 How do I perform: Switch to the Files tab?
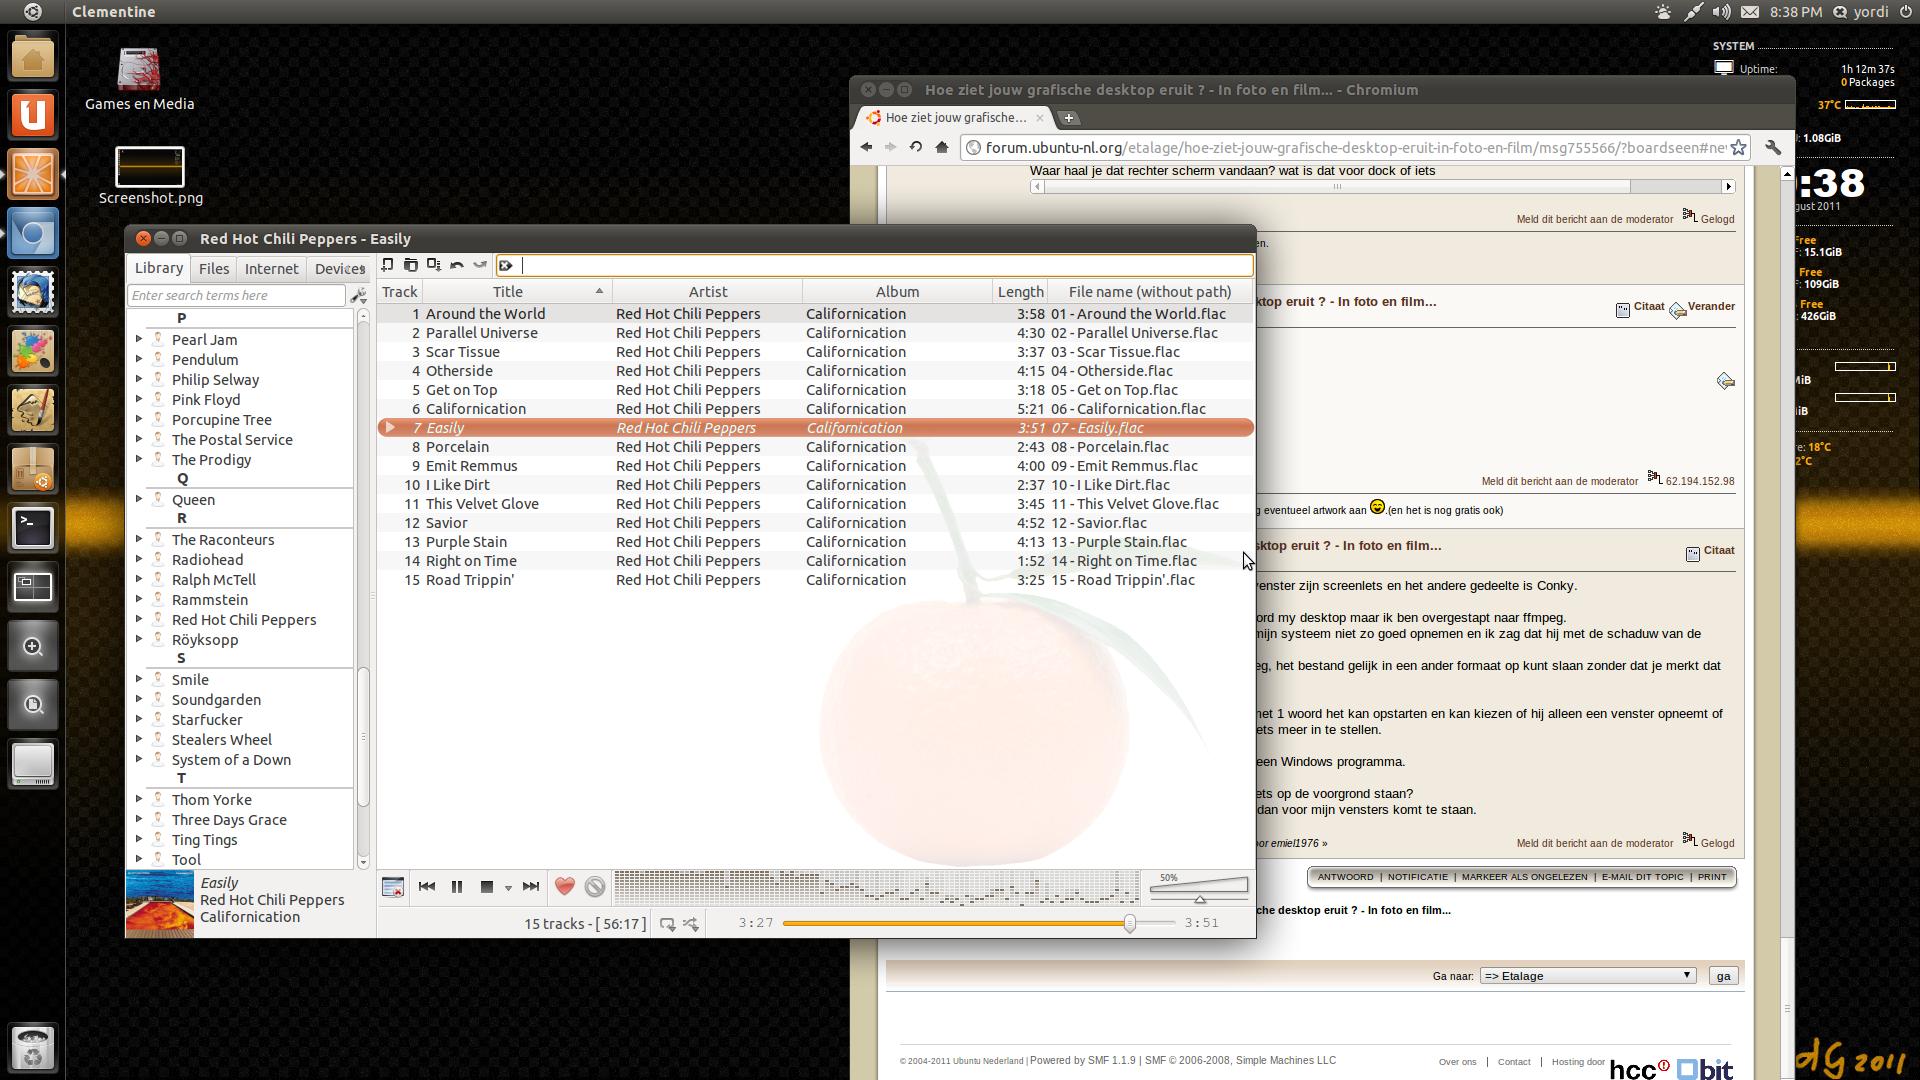click(214, 269)
